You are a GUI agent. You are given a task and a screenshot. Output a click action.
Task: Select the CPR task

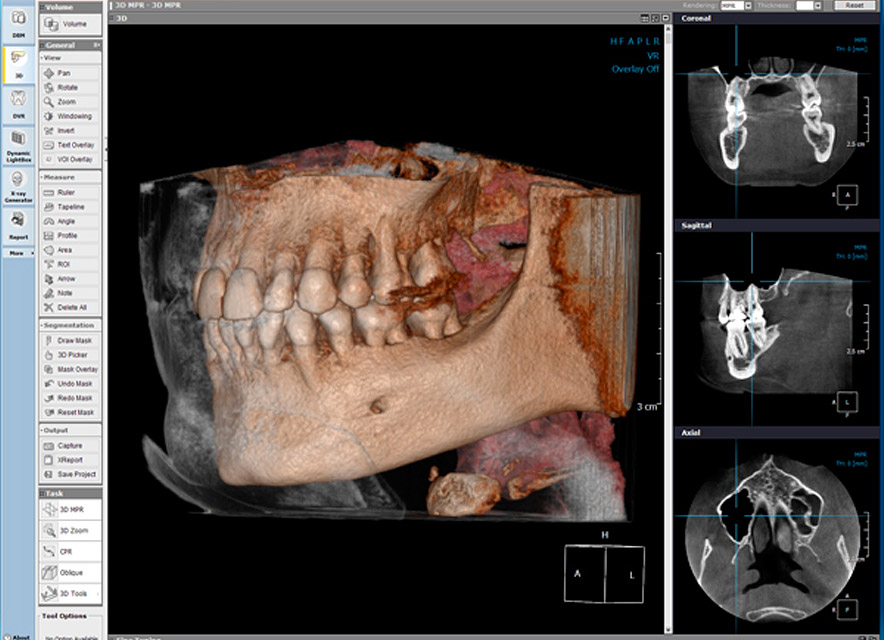tap(70, 551)
